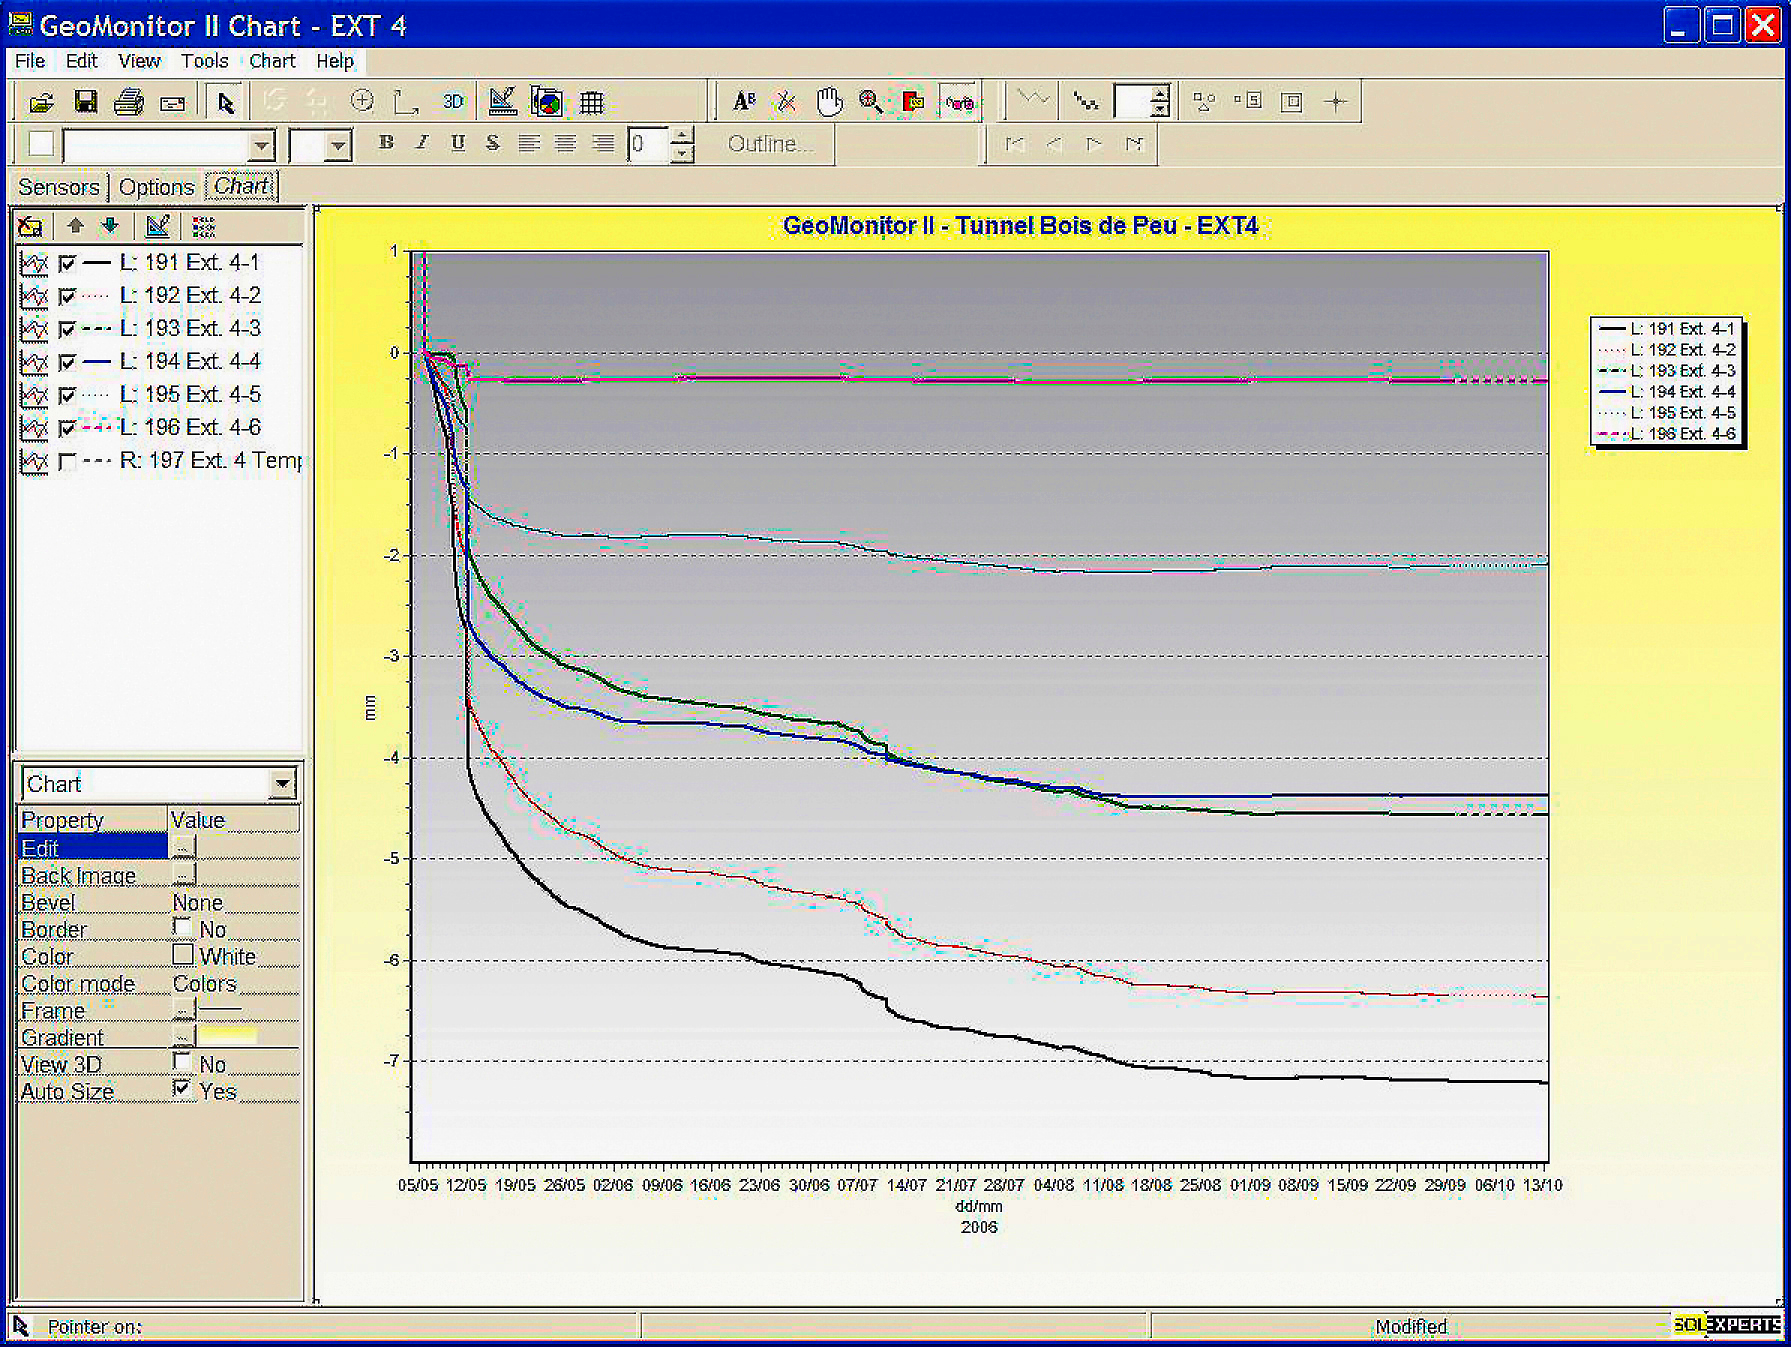Open the Chart menu
1791x1347 pixels.
point(272,61)
